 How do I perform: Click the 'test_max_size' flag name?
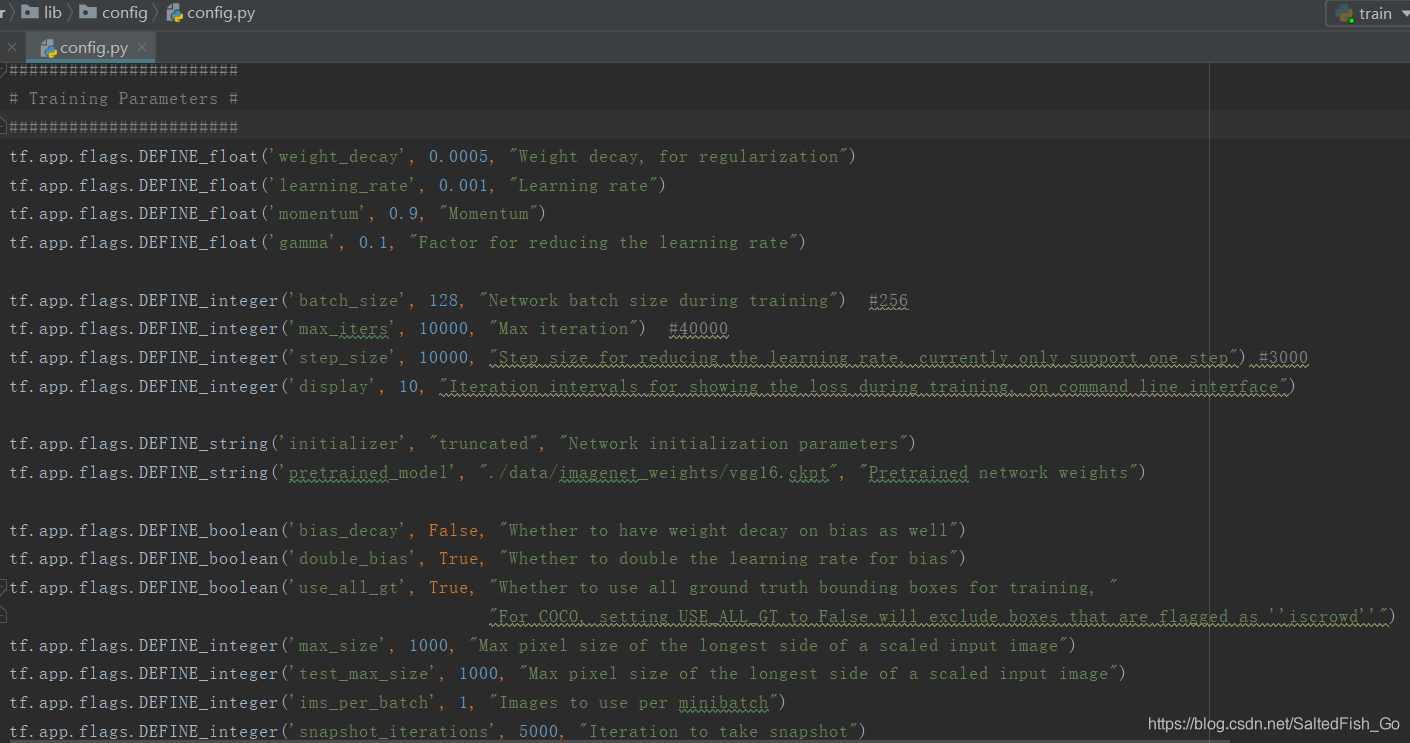[364, 674]
